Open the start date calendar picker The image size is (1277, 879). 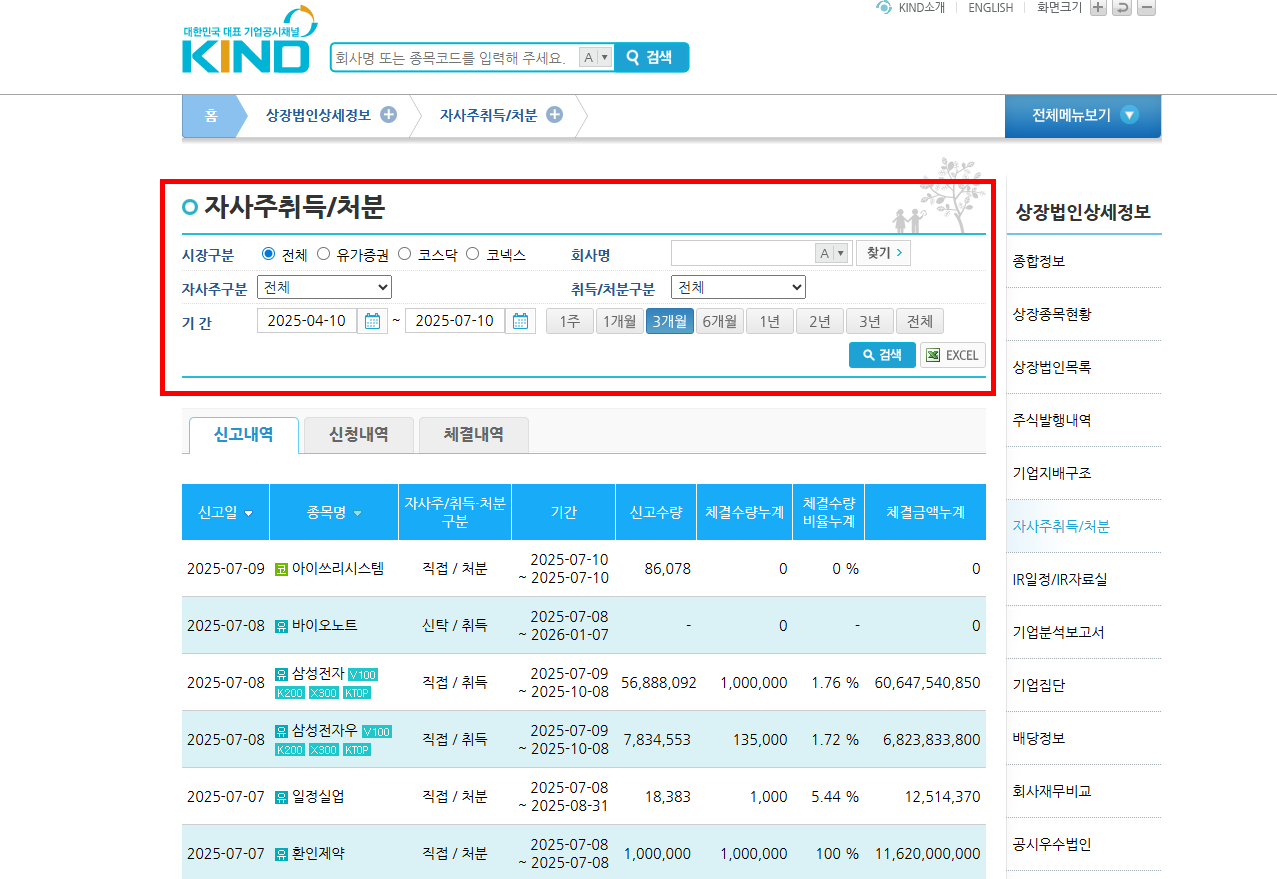[370, 320]
